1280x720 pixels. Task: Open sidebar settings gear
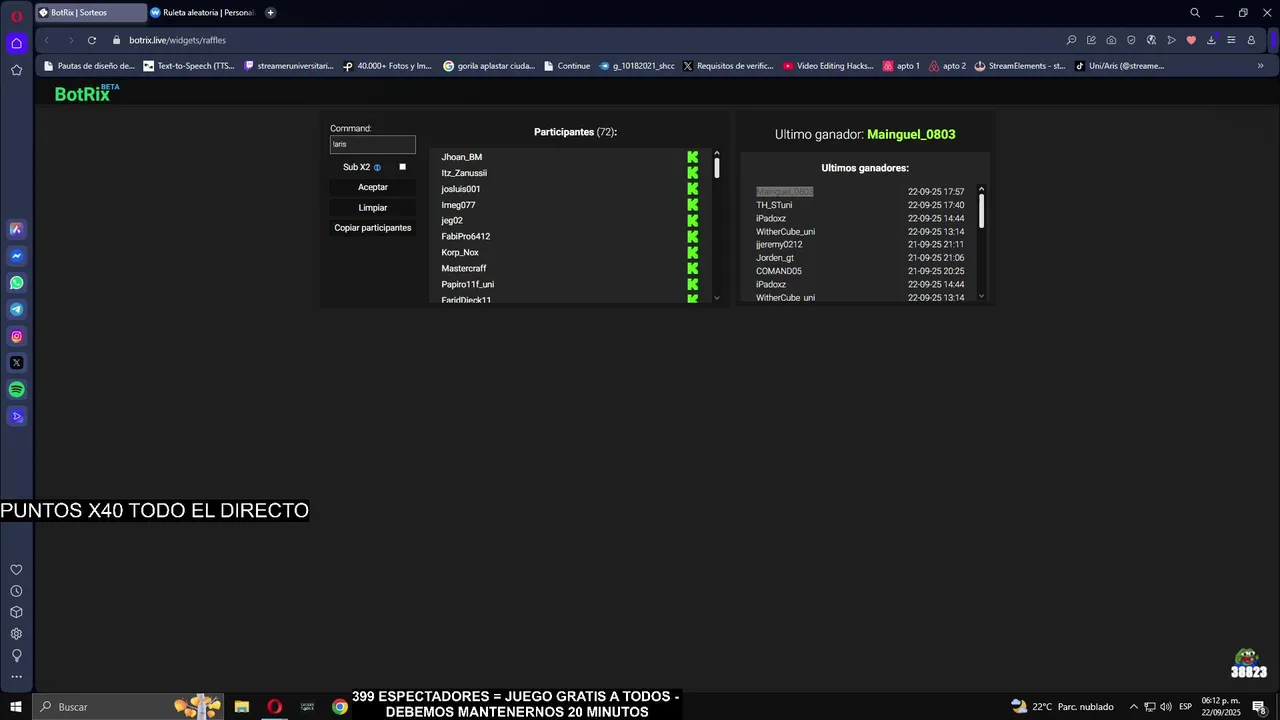tap(16, 634)
